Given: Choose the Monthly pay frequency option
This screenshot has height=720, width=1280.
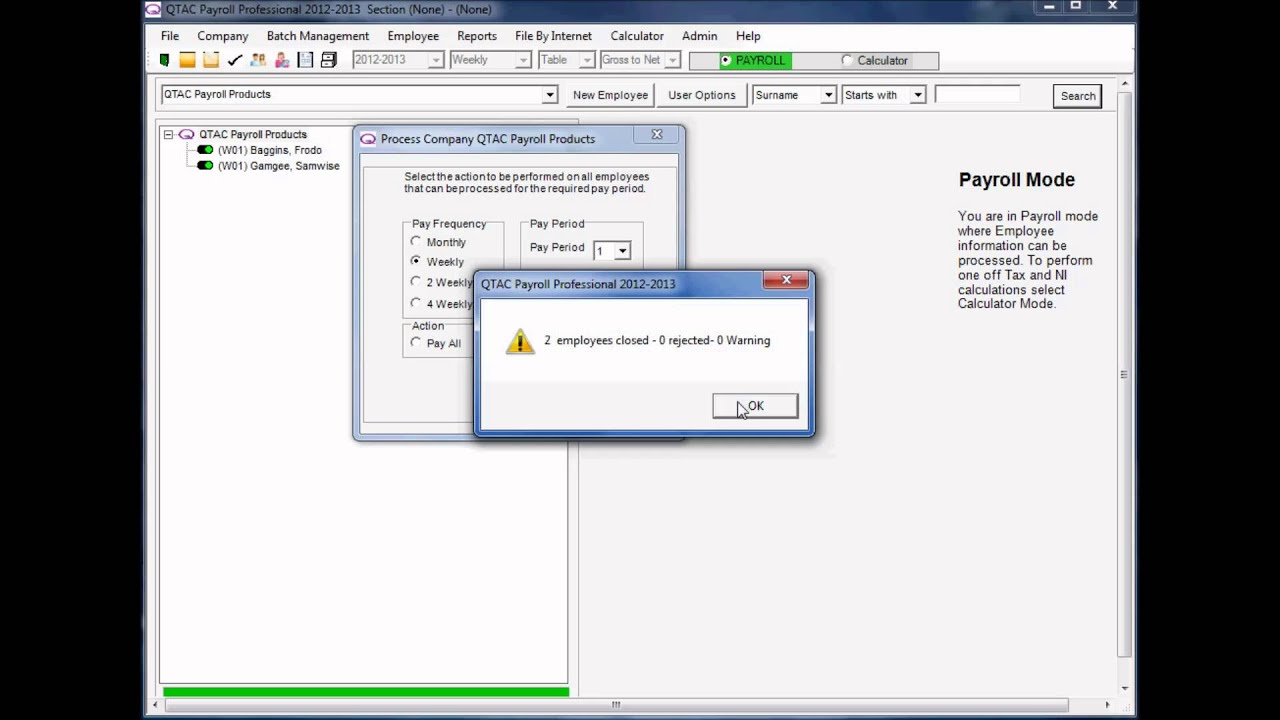Looking at the screenshot, I should [416, 242].
